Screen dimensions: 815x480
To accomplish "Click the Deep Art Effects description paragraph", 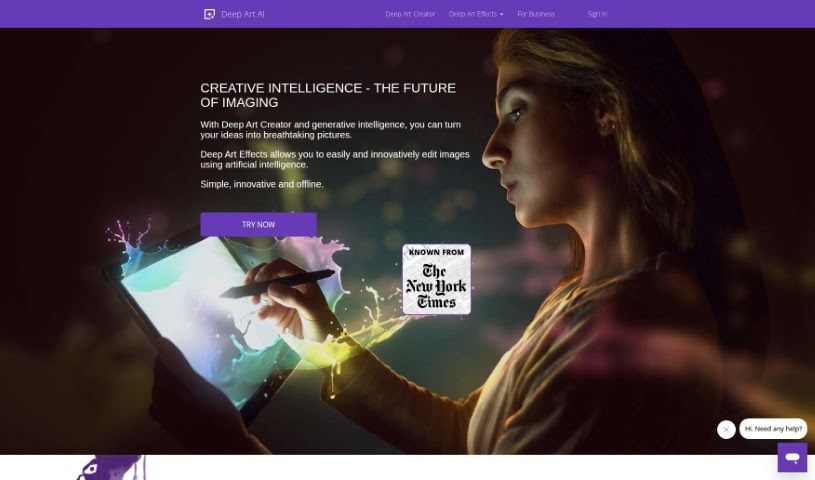I will point(335,159).
